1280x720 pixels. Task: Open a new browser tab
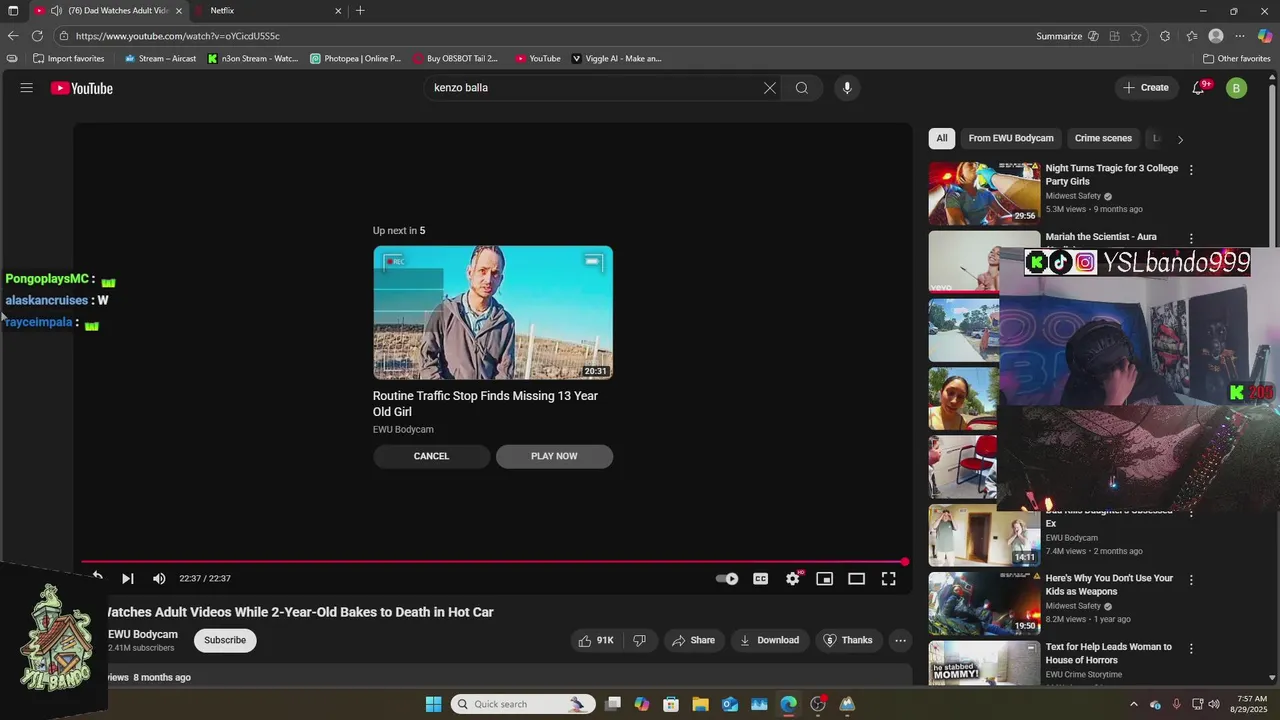(x=360, y=11)
